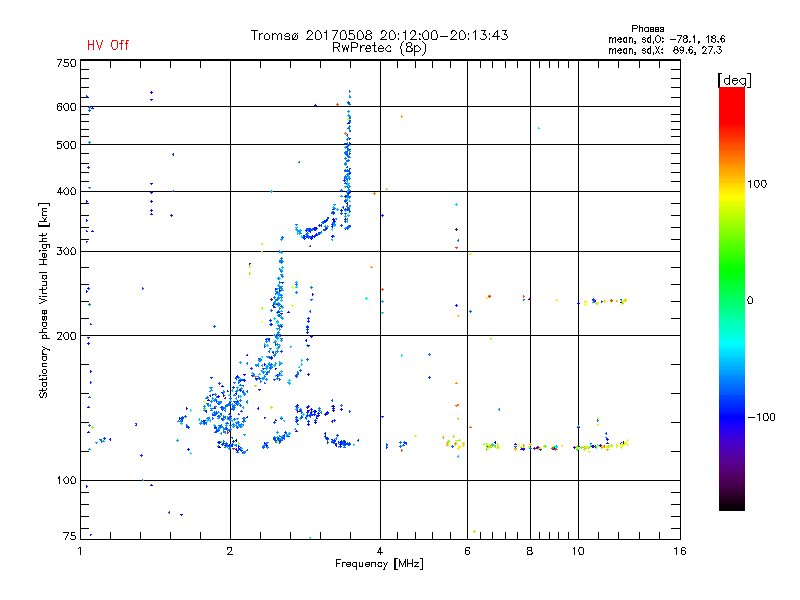Click the title 'Tromsø 20170508 20:12:00-20:13:43'
800x600 pixels.
click(379, 35)
